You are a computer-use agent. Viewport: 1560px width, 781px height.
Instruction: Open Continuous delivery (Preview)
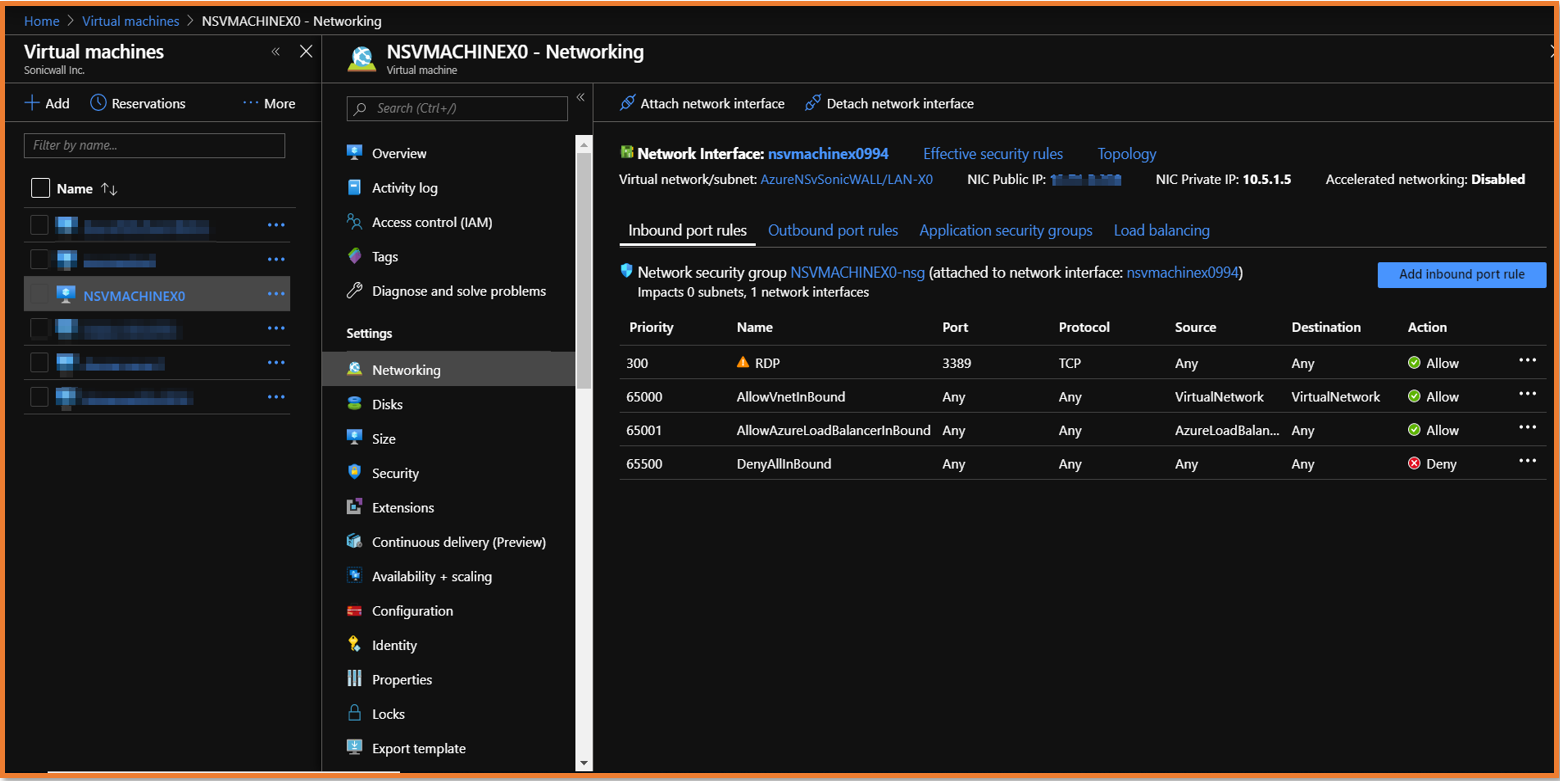coord(459,542)
